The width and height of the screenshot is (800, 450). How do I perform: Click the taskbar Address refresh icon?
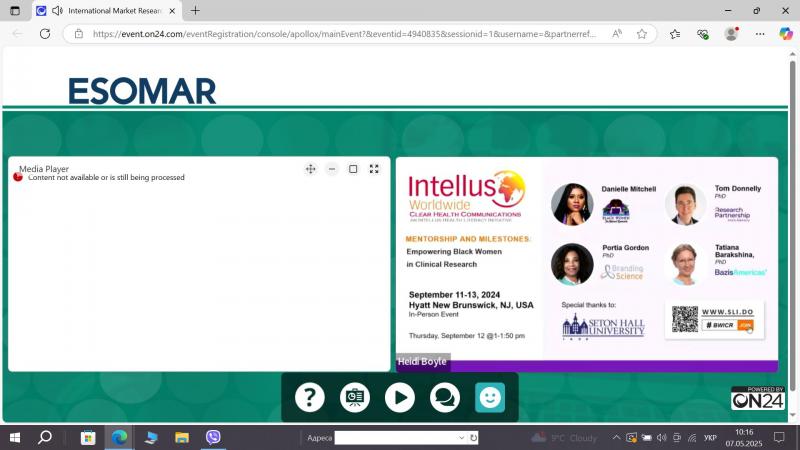coord(473,438)
